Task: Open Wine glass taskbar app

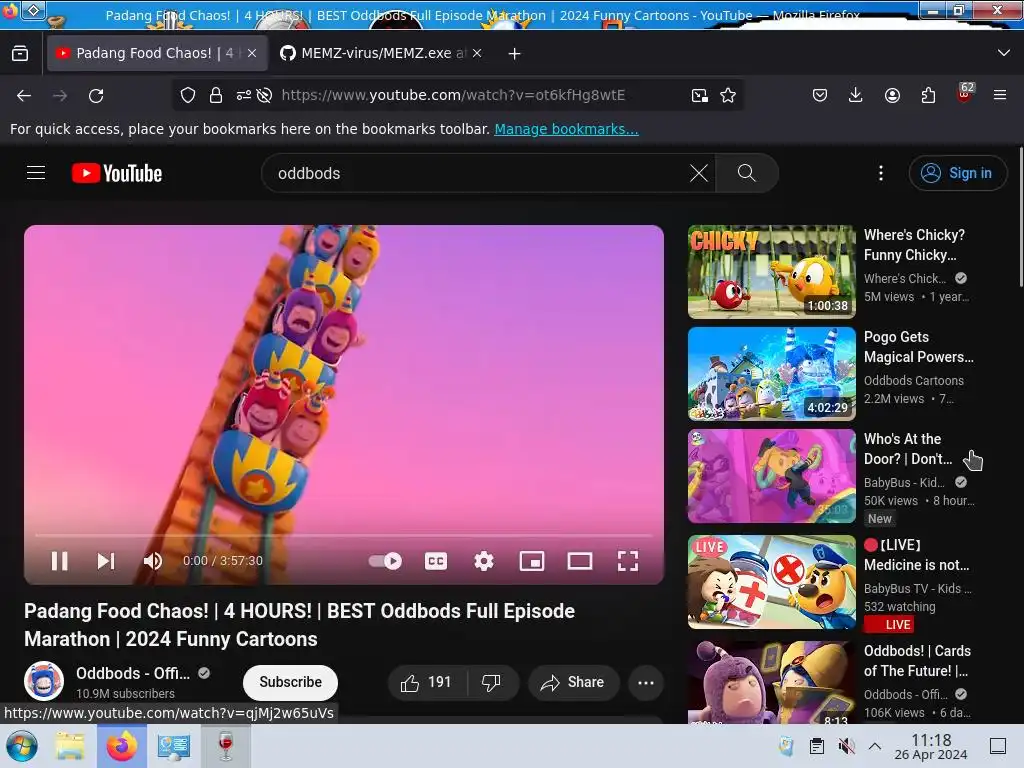Action: 226,746
